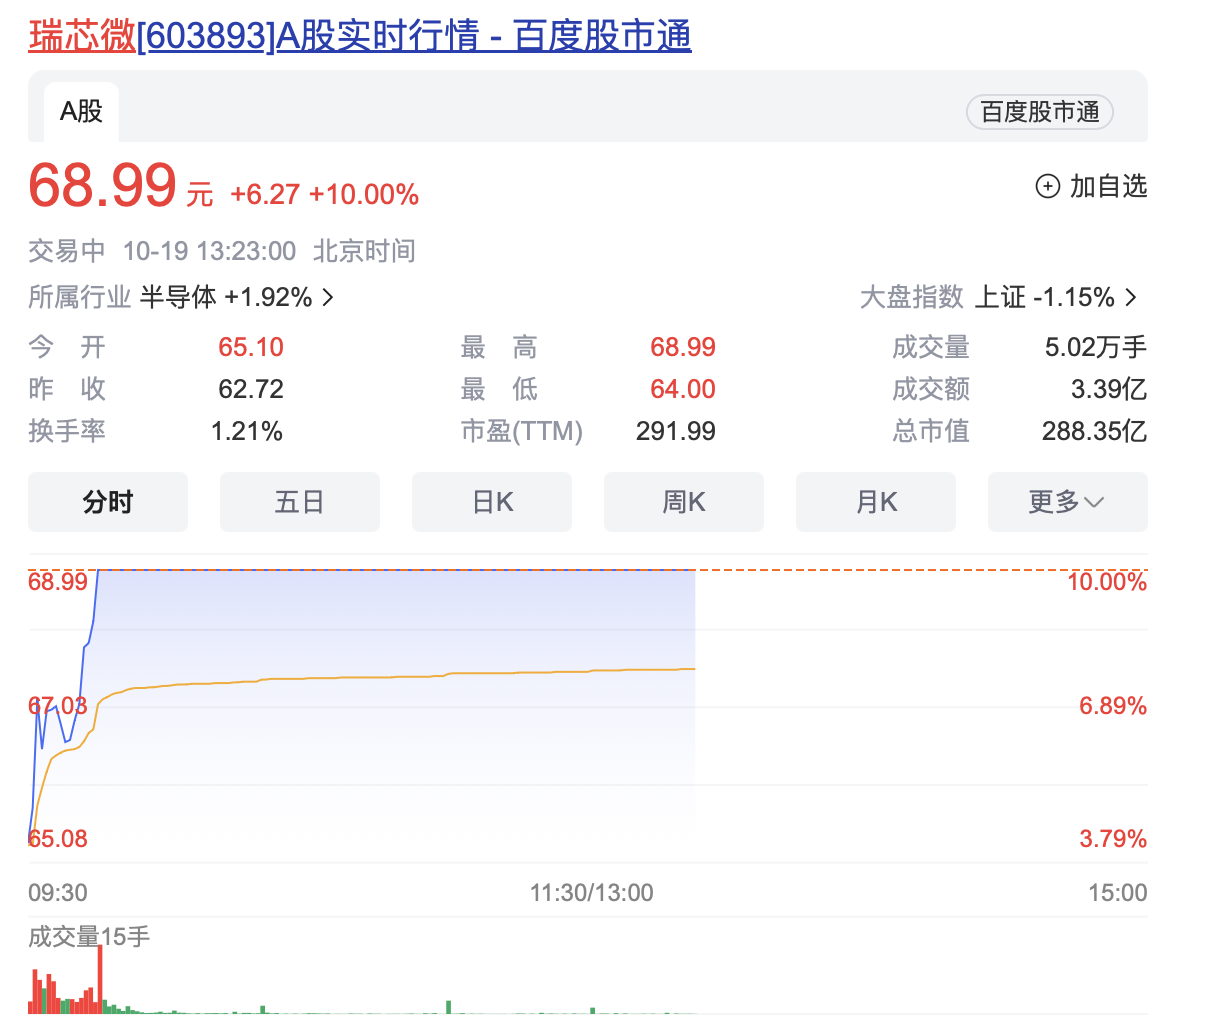Open the 半导体 +1.92% industry link
The height and width of the screenshot is (1030, 1216).
(x=226, y=298)
